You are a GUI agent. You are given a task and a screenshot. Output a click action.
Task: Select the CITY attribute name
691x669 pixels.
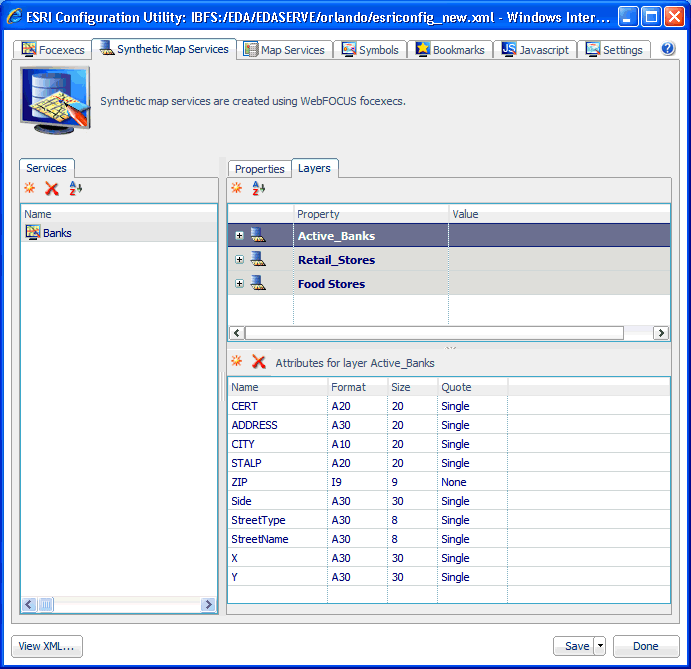(x=243, y=444)
